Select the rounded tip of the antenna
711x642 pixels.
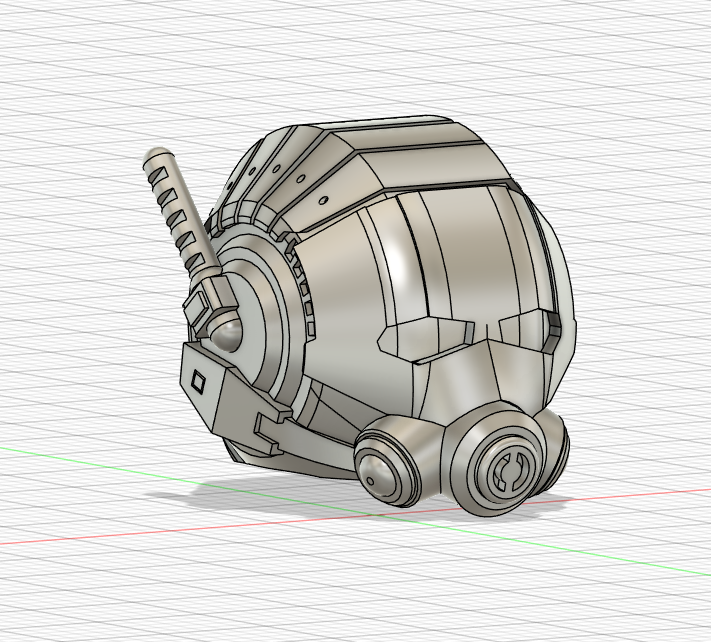(155, 156)
